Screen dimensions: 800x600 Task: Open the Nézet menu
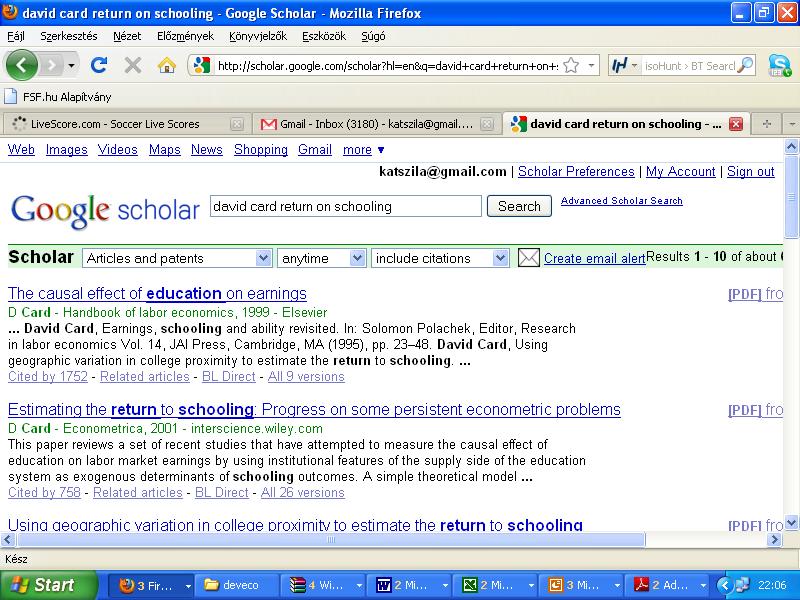click(127, 36)
